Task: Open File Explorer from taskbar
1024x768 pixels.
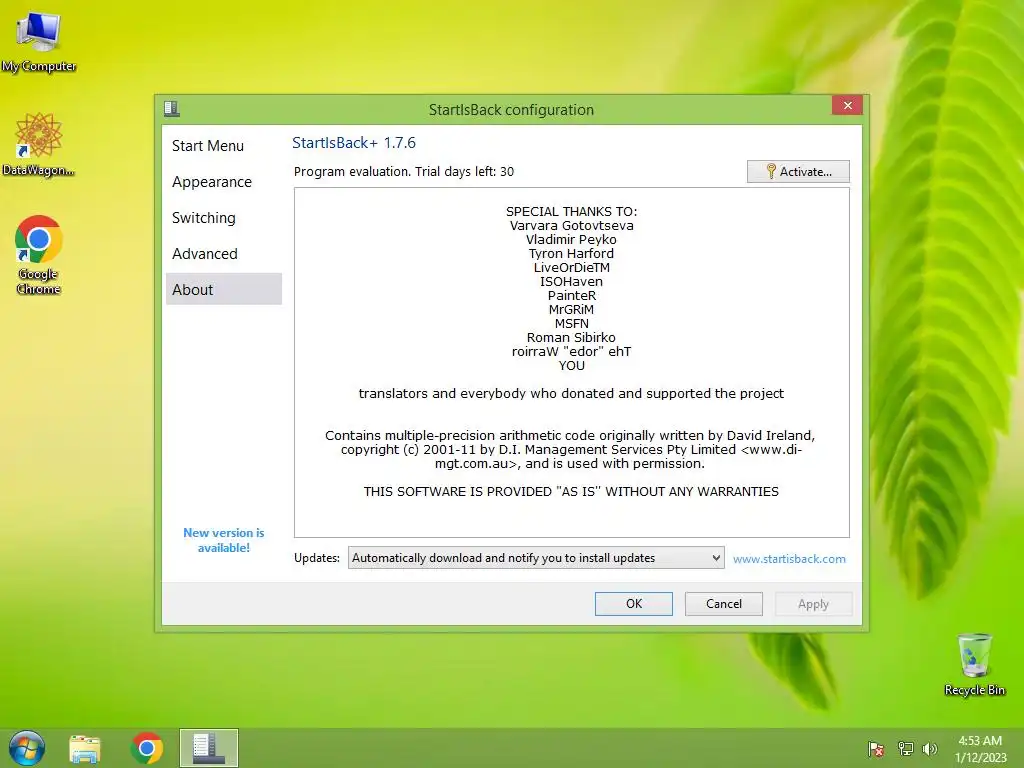Action: point(85,748)
